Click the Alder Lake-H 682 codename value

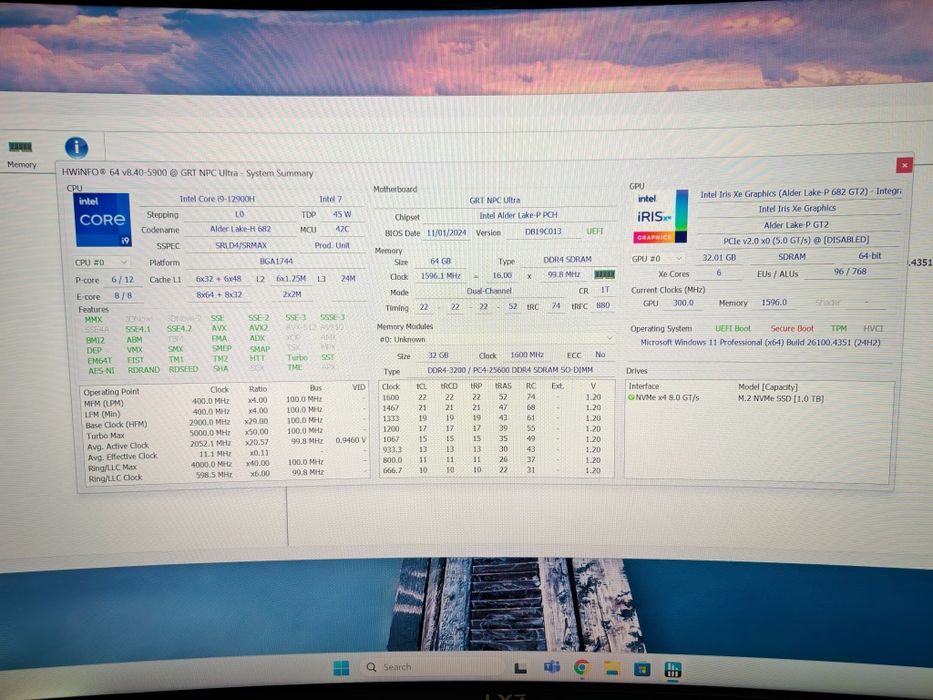(240, 229)
